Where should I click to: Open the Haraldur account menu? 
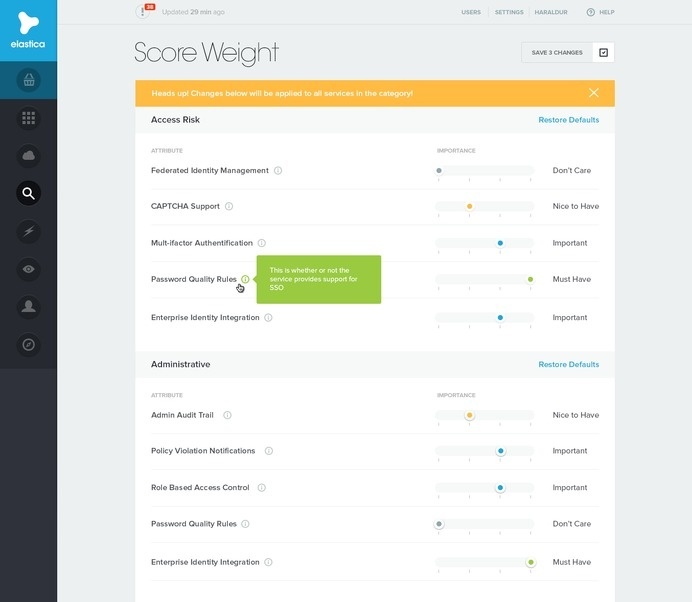click(x=551, y=12)
